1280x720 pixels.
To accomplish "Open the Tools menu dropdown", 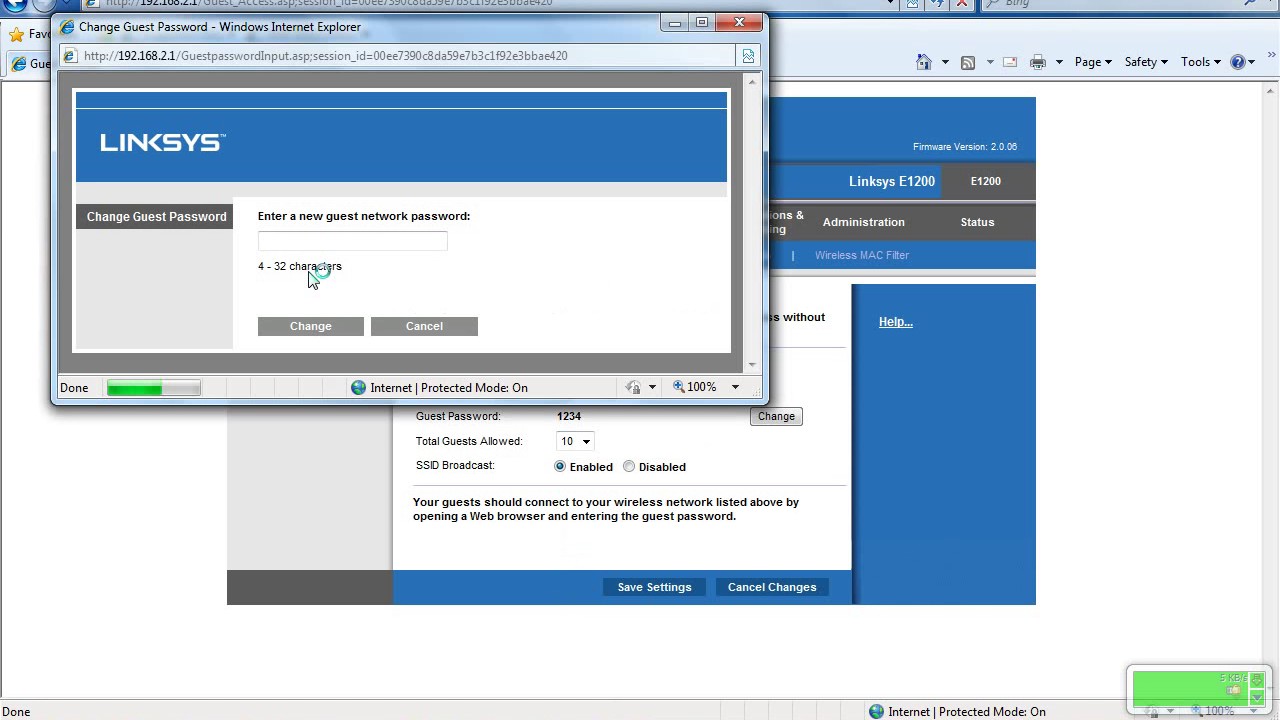I will (1201, 62).
